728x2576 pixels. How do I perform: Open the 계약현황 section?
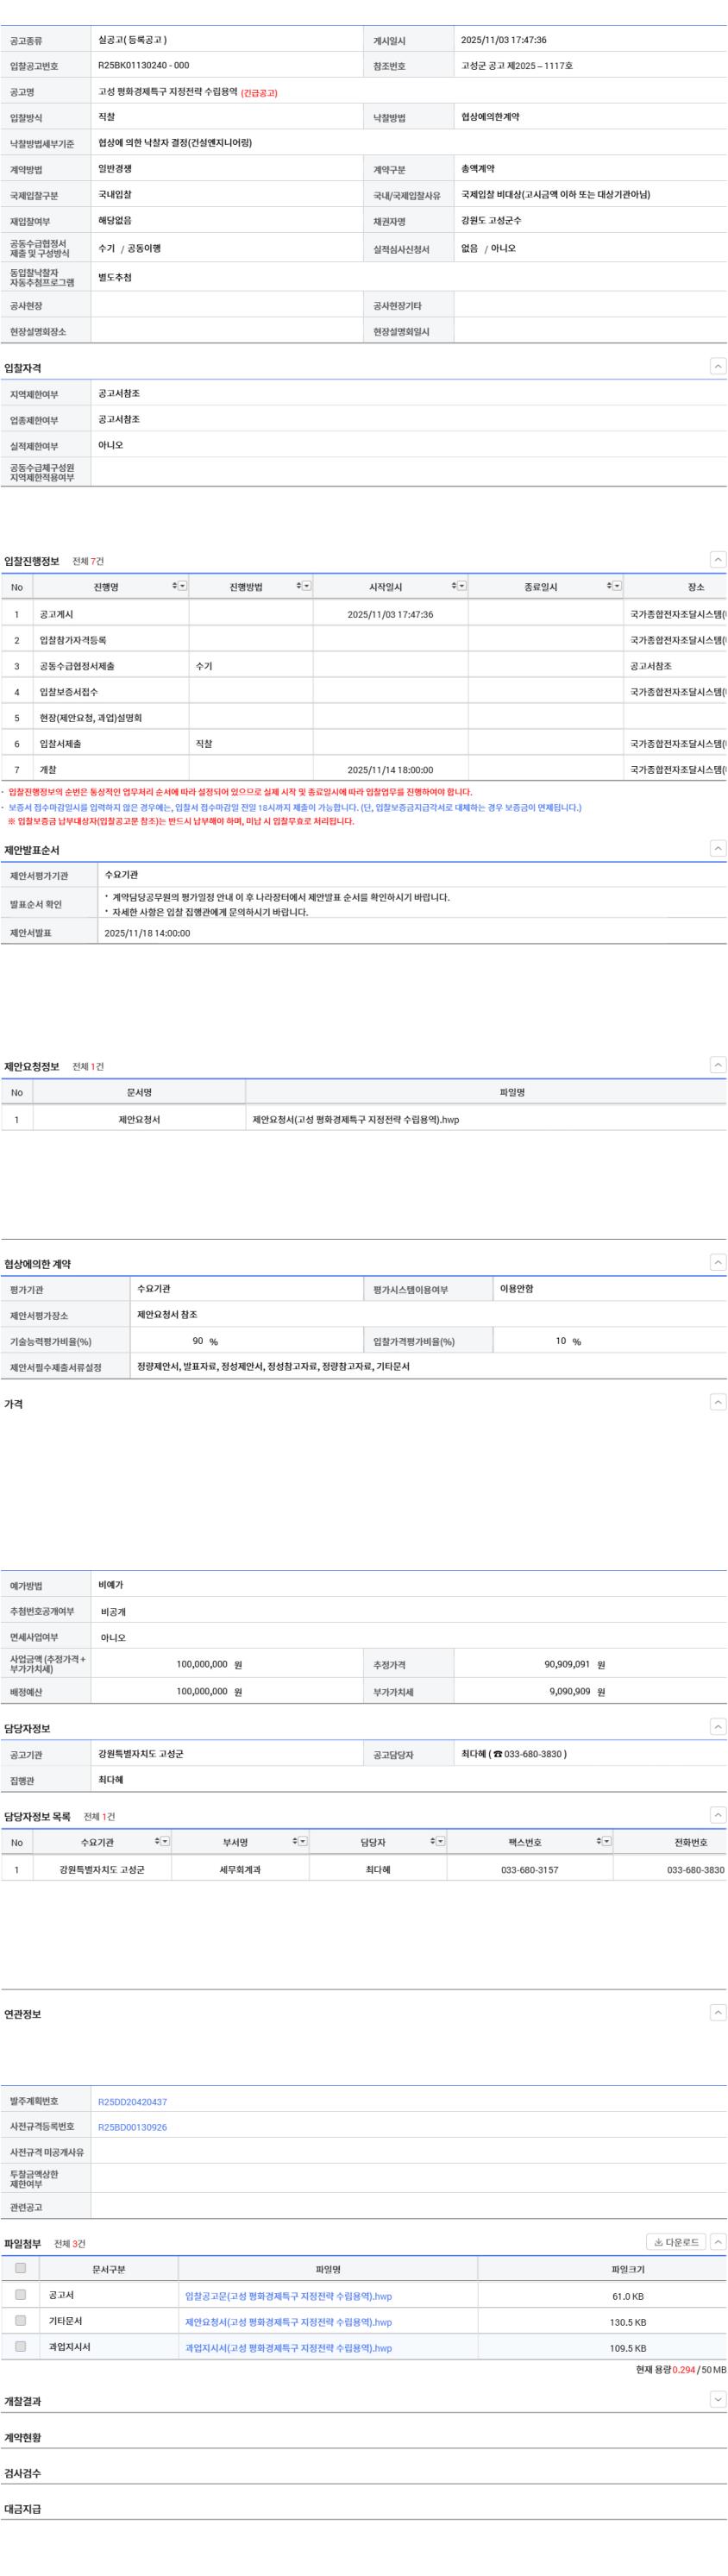[x=23, y=2438]
